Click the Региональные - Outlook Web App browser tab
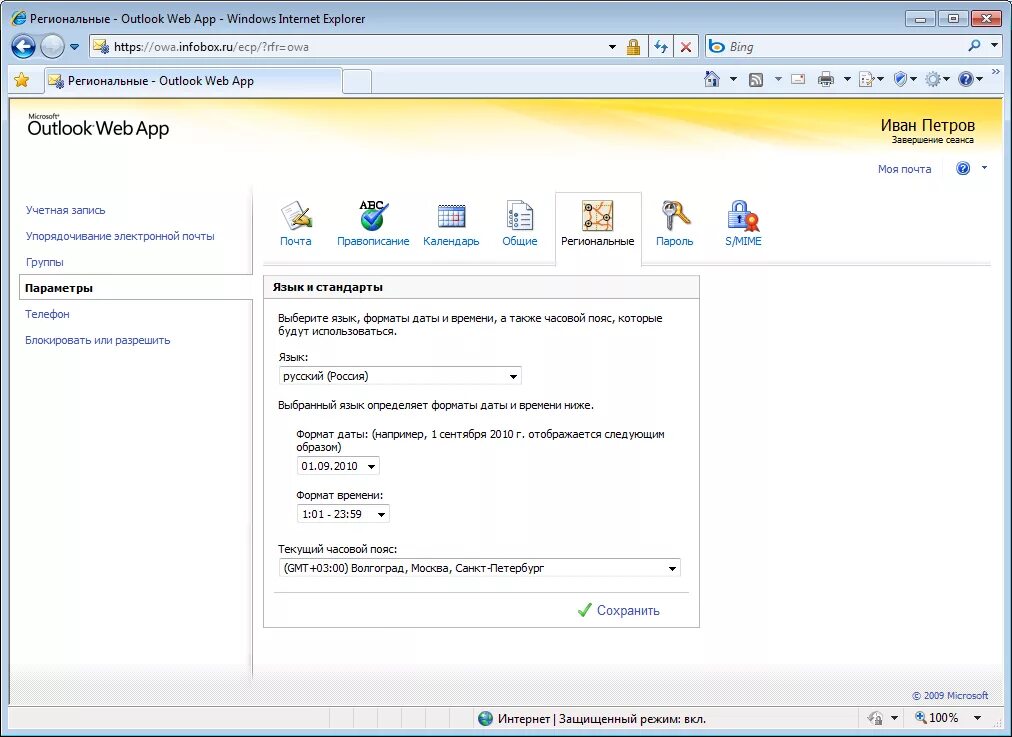The height and width of the screenshot is (737, 1012). point(192,81)
